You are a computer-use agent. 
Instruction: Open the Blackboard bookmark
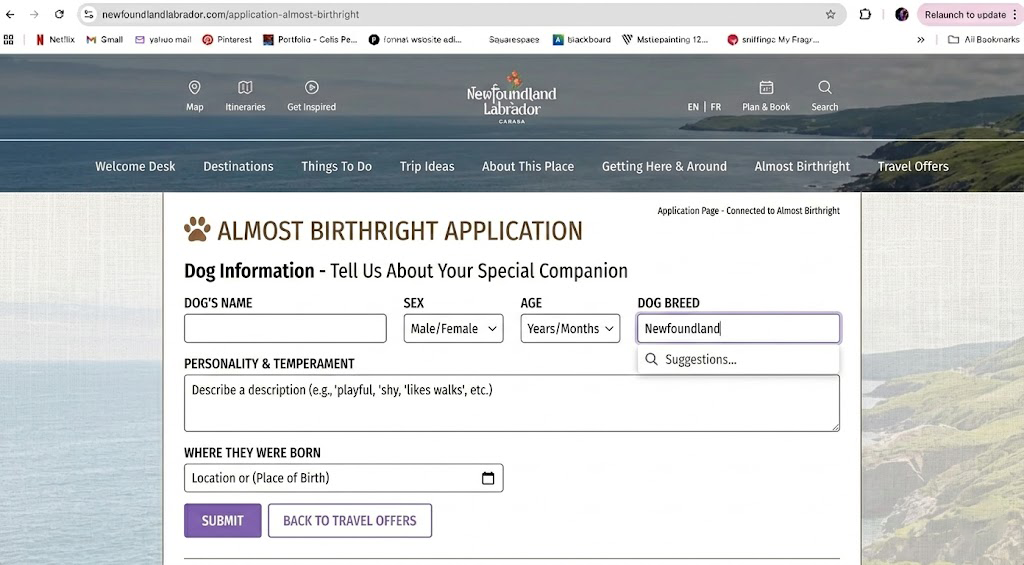point(582,40)
